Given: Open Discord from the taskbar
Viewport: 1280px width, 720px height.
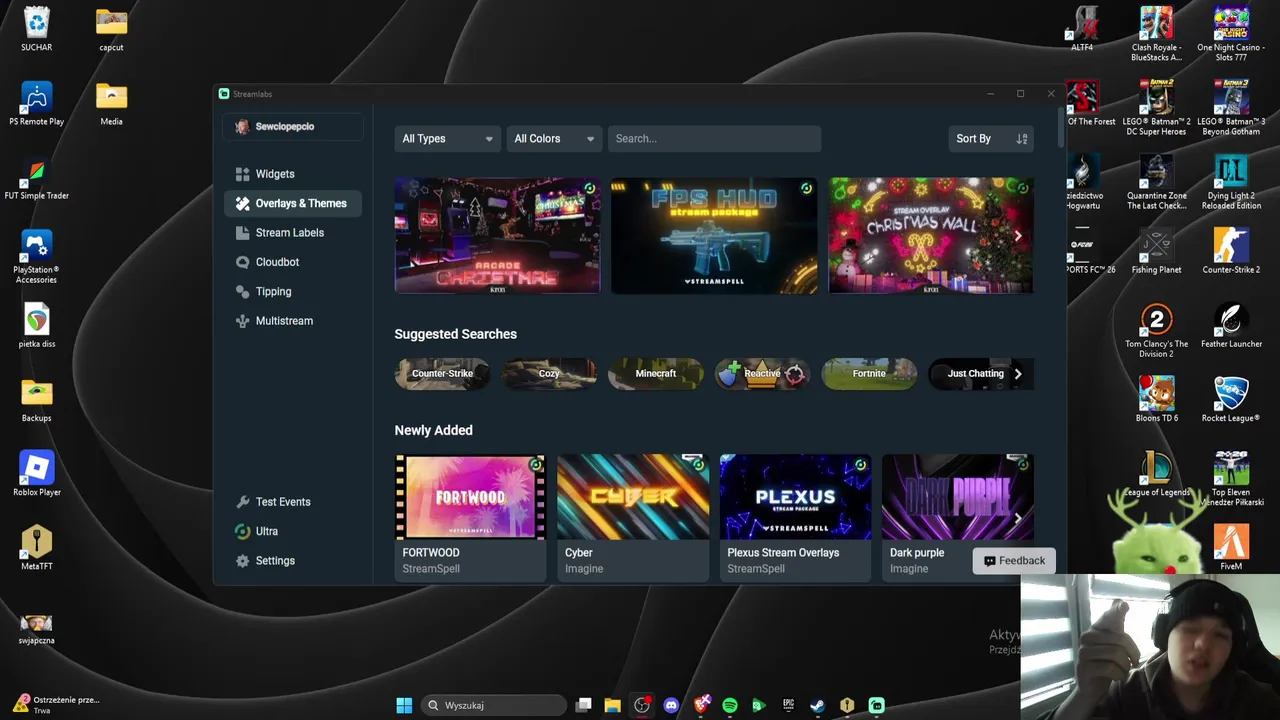Looking at the screenshot, I should point(671,705).
